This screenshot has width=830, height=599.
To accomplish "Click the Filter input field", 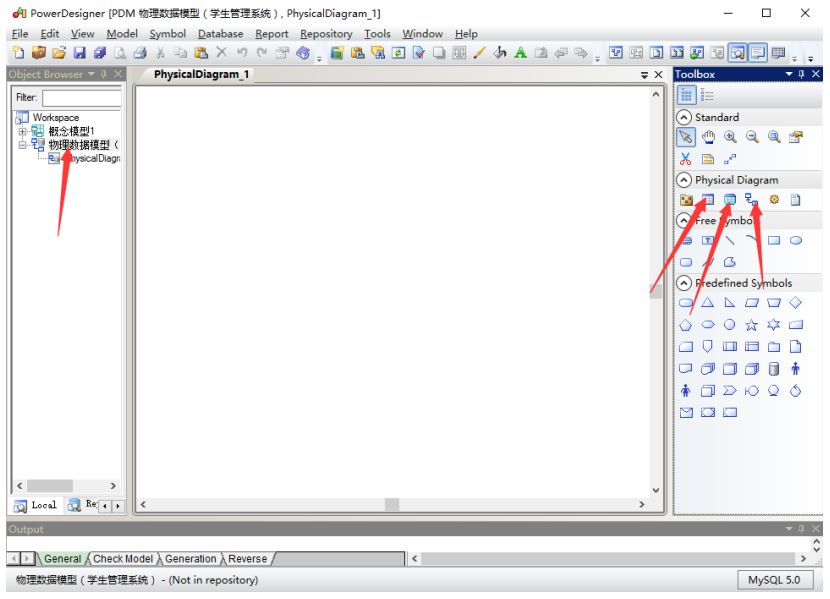I will (81, 98).
